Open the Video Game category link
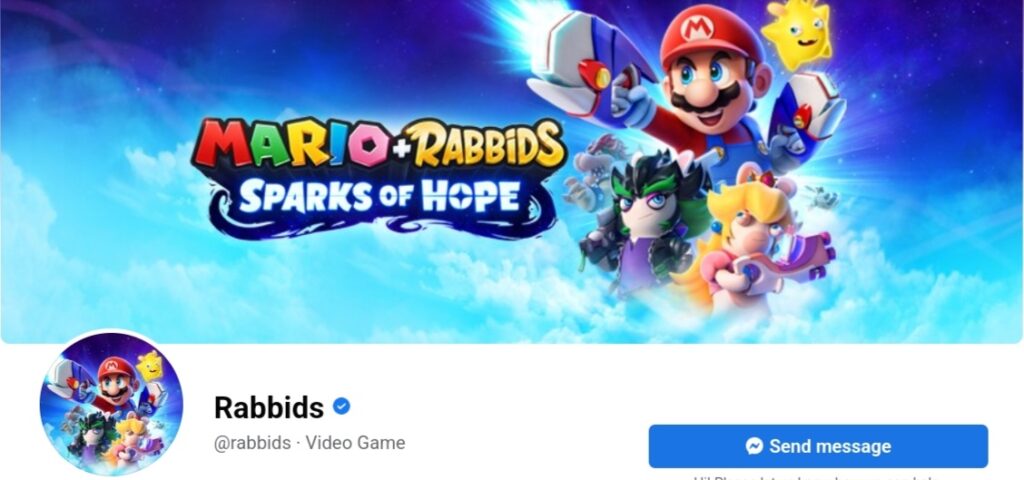 tap(355, 443)
